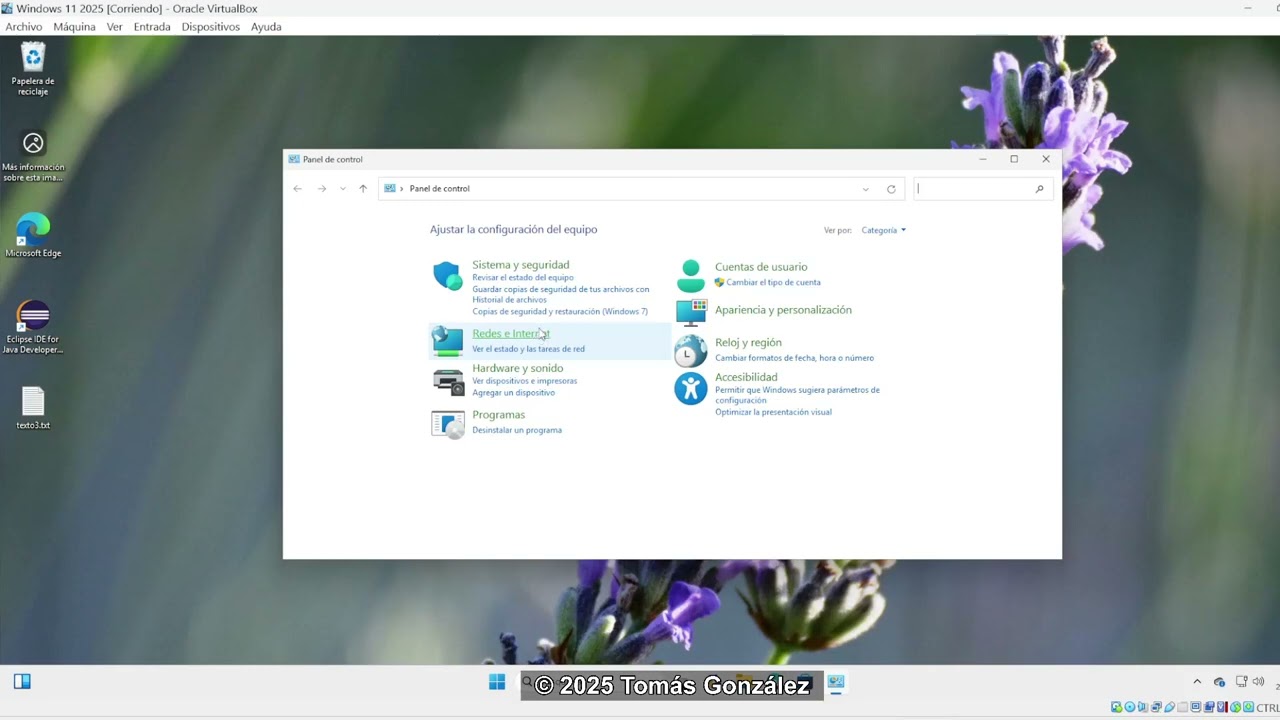Screen dimensions: 1280x720
Task: Open the Archivo menu in VirtualBox
Action: click(24, 27)
